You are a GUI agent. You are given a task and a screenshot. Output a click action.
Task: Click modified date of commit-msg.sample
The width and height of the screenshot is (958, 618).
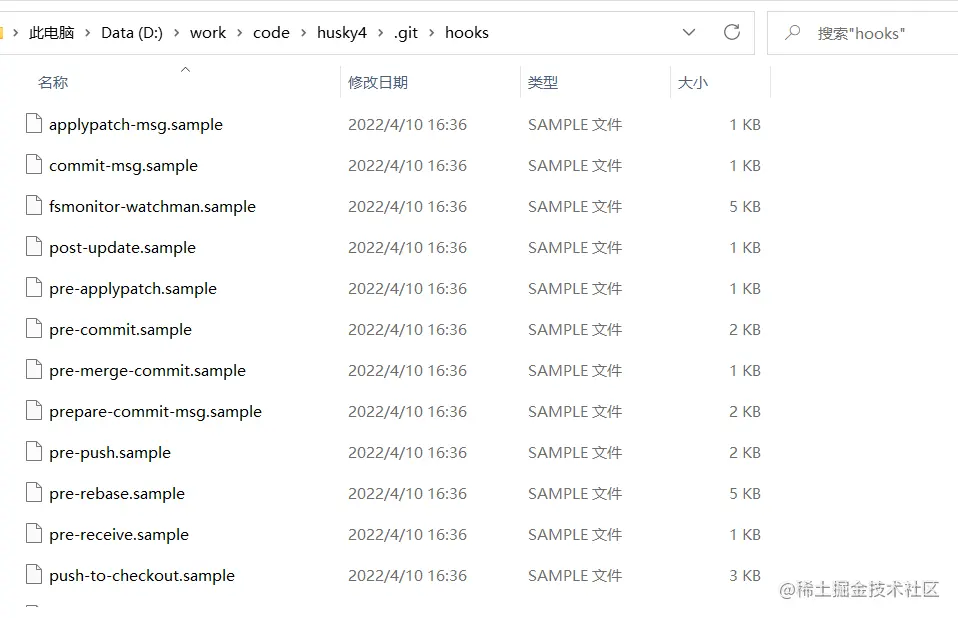[408, 165]
